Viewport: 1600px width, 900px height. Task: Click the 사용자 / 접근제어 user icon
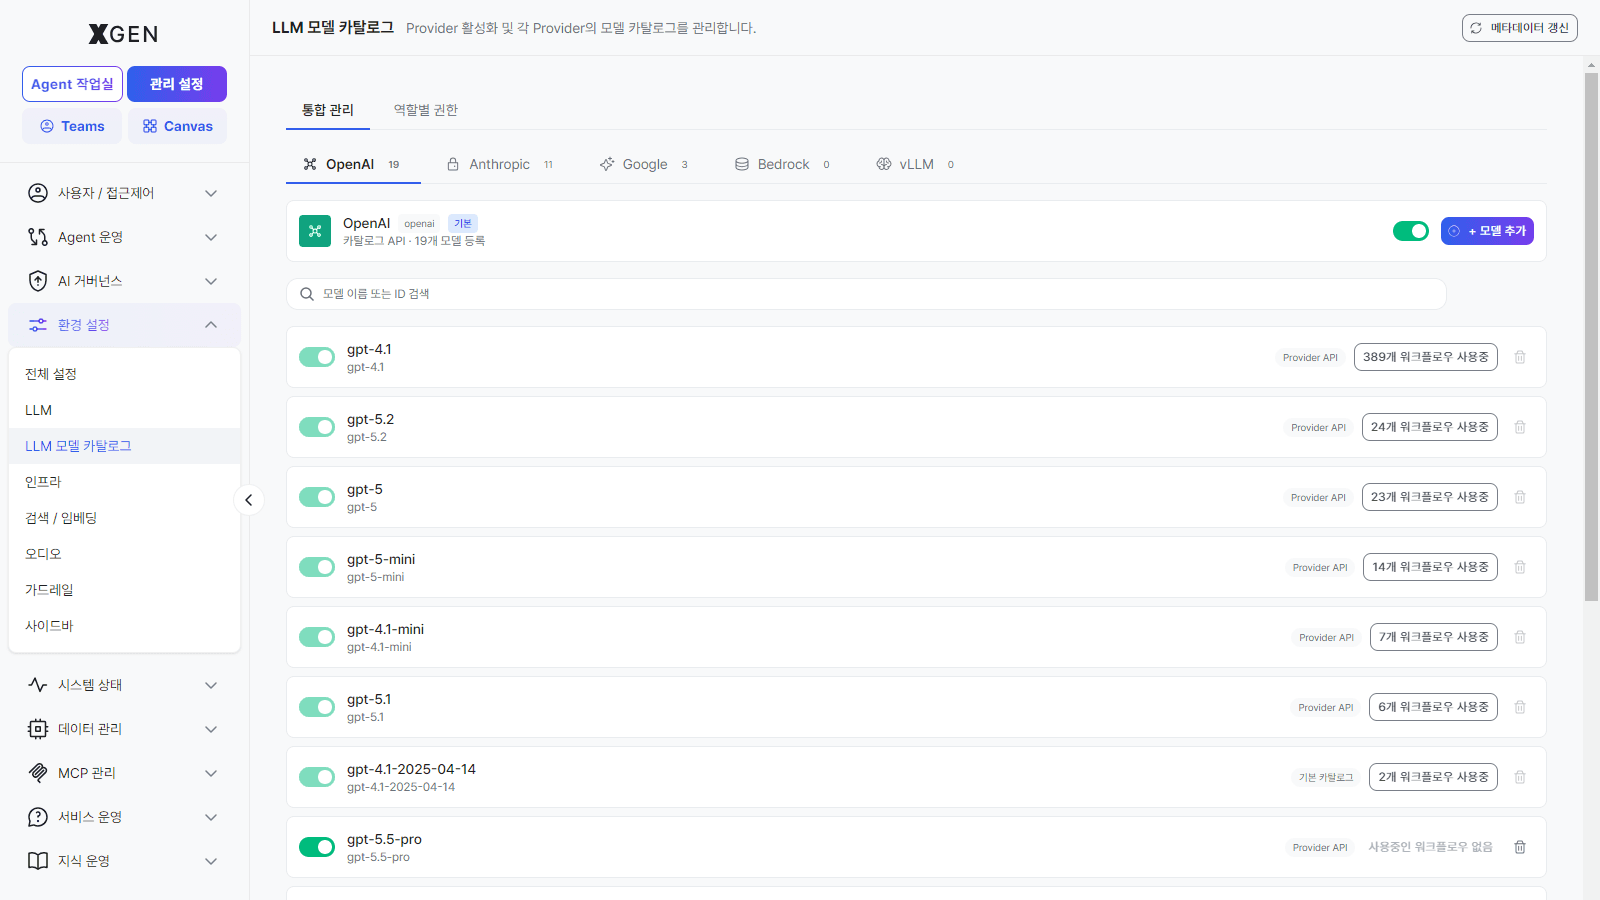[38, 193]
